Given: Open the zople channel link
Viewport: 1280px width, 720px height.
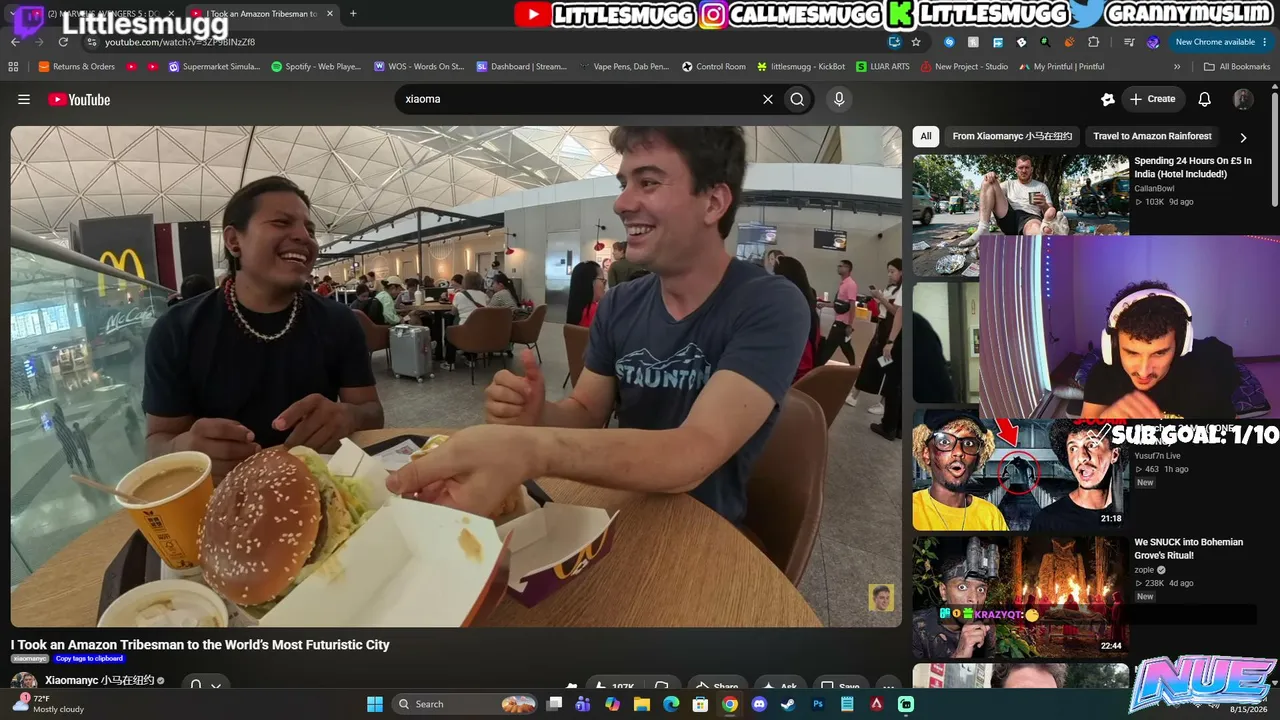Looking at the screenshot, I should (x=1144, y=570).
